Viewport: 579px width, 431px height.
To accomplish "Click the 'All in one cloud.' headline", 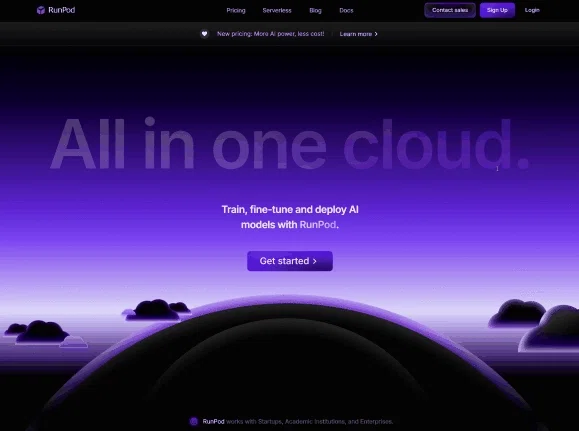I will [x=290, y=144].
